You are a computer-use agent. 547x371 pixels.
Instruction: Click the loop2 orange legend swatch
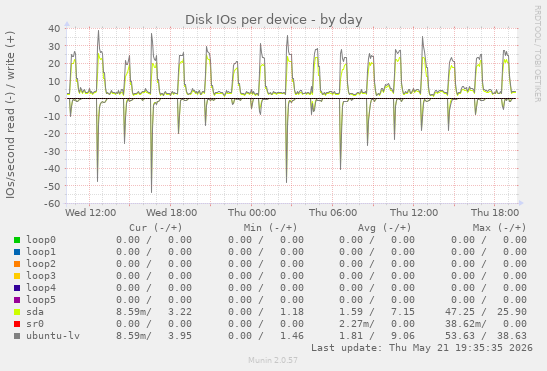tap(17, 264)
